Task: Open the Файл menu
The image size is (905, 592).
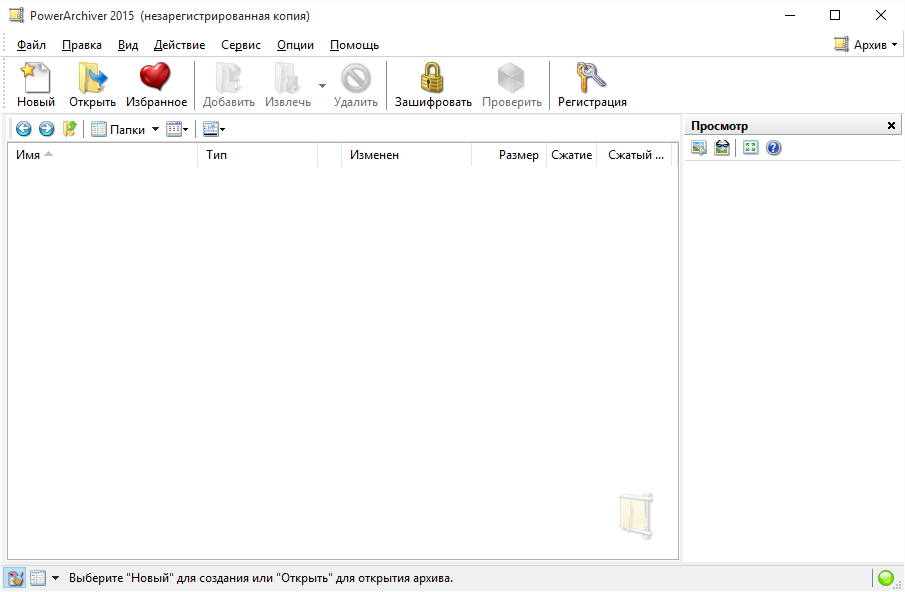Action: 31,45
